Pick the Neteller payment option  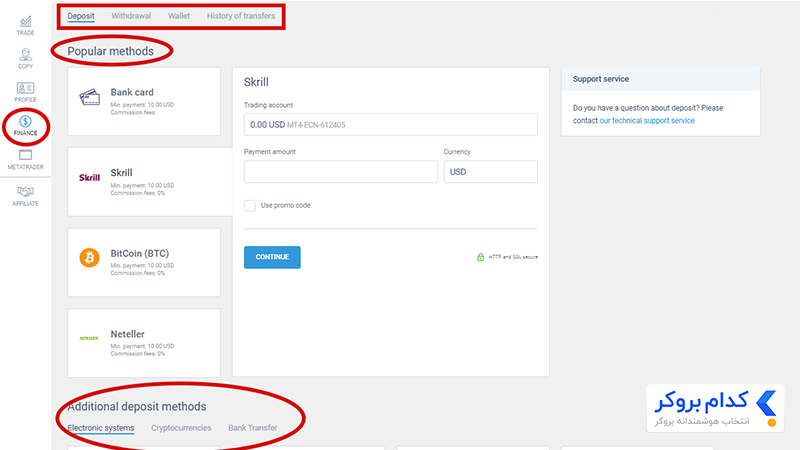coord(144,343)
